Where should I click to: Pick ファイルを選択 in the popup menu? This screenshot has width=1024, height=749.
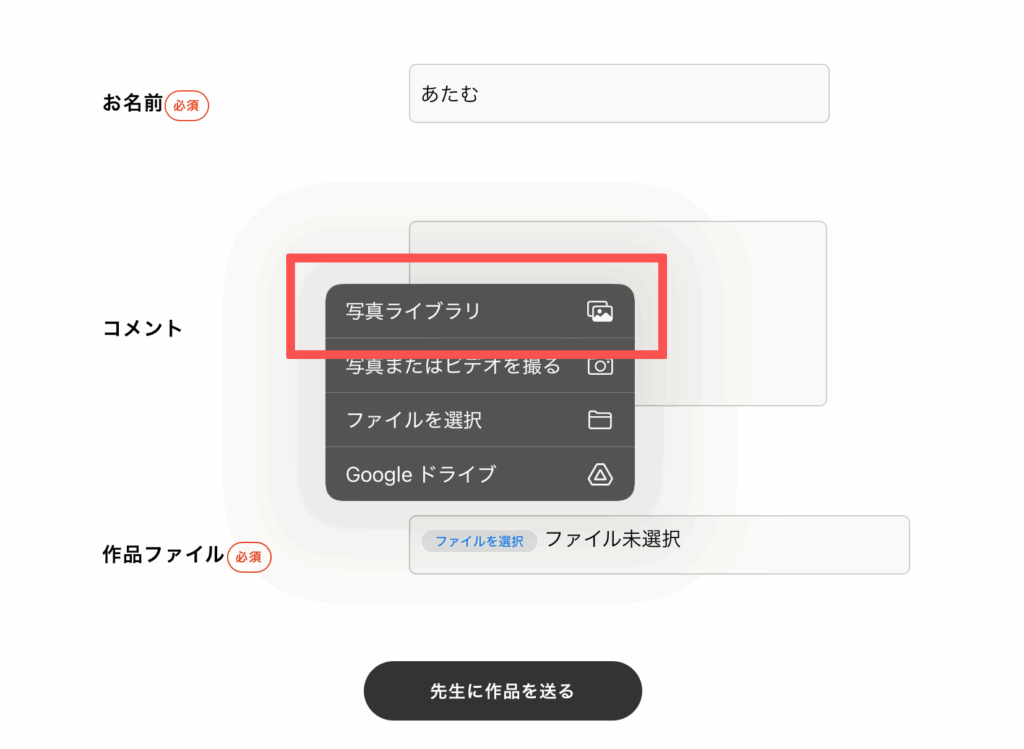(x=414, y=420)
